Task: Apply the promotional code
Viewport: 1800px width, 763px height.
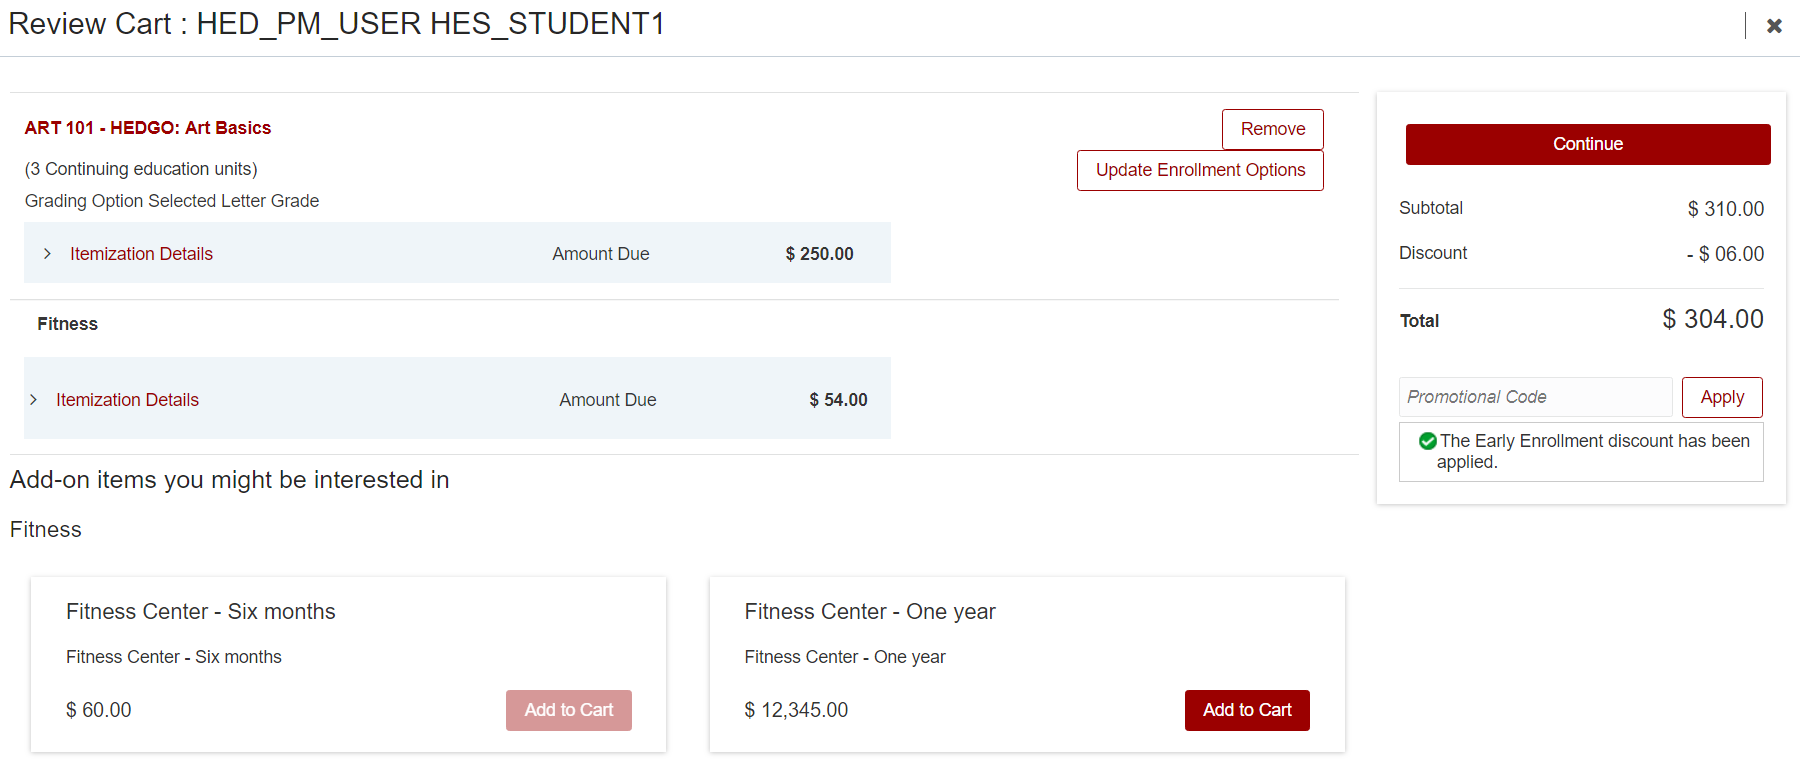Action: [x=1721, y=397]
